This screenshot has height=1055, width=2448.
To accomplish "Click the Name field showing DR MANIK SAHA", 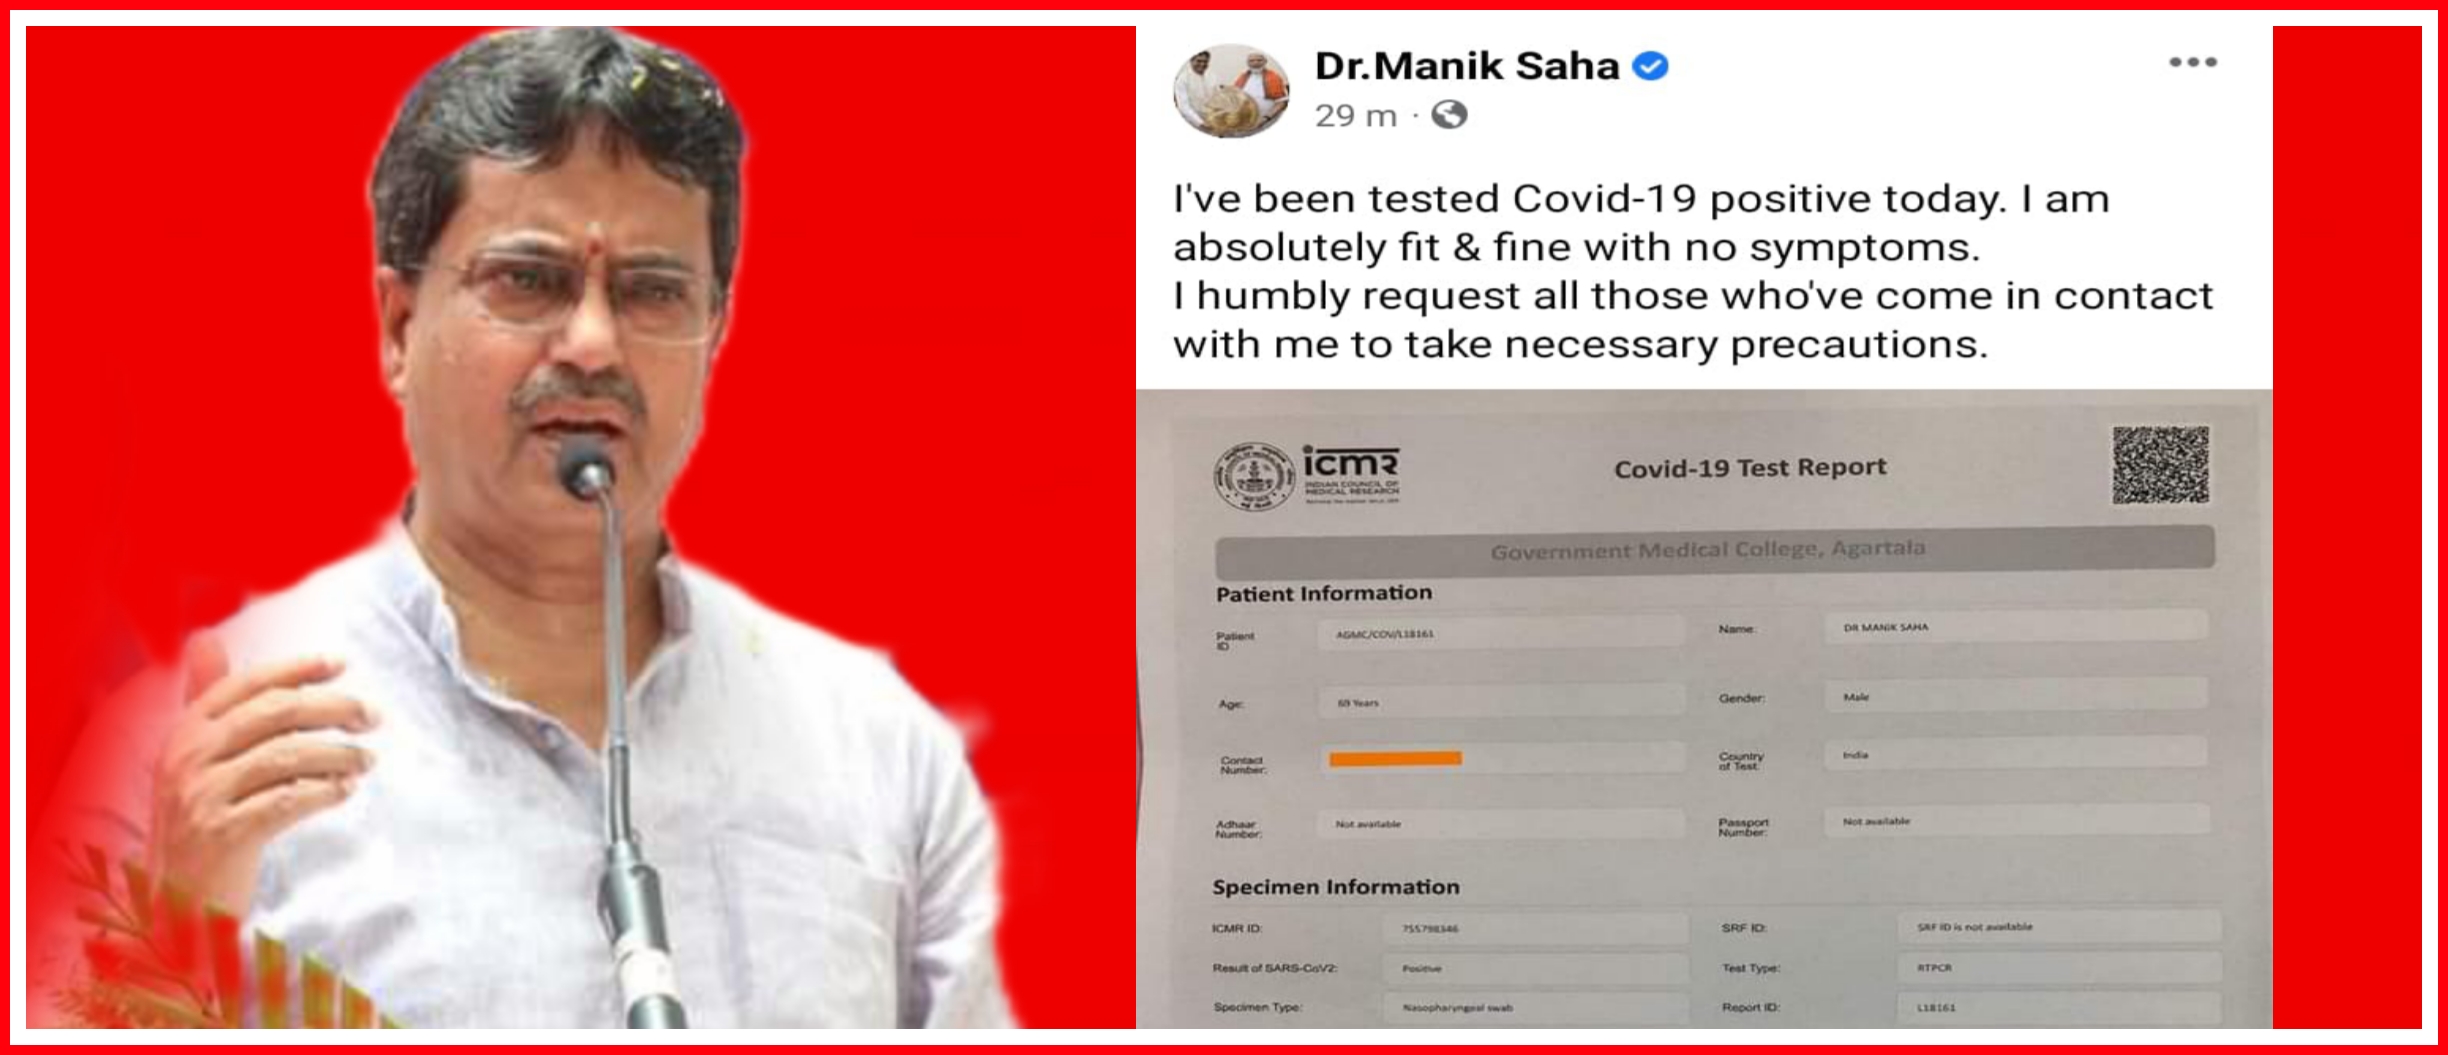I will 2015,627.
